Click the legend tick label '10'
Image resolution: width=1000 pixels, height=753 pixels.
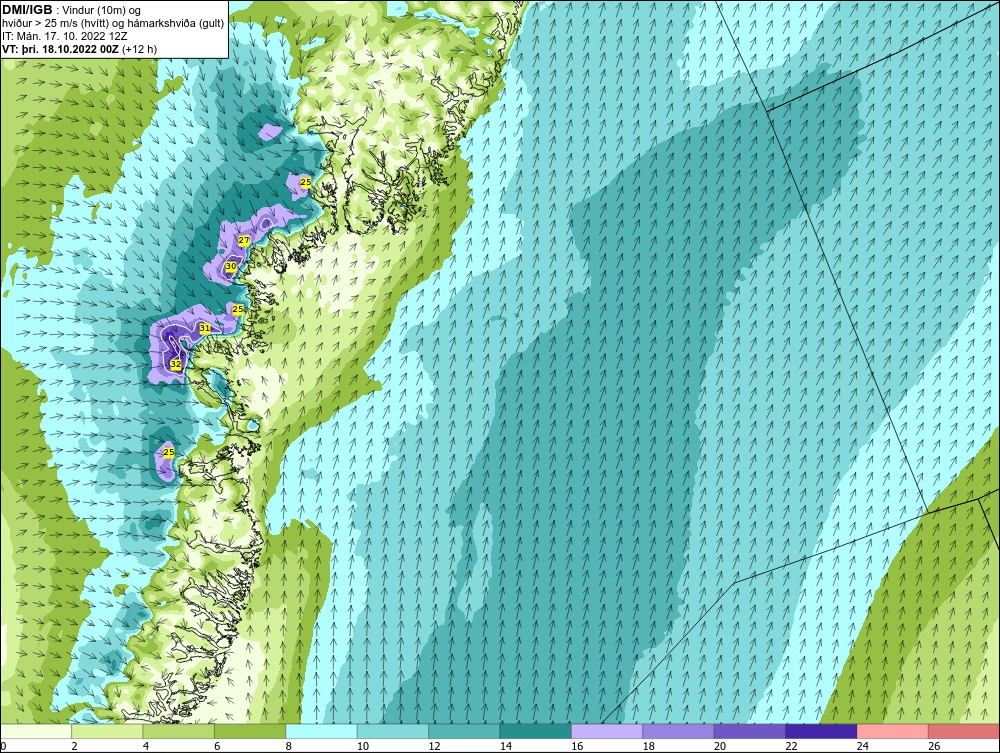(x=362, y=746)
